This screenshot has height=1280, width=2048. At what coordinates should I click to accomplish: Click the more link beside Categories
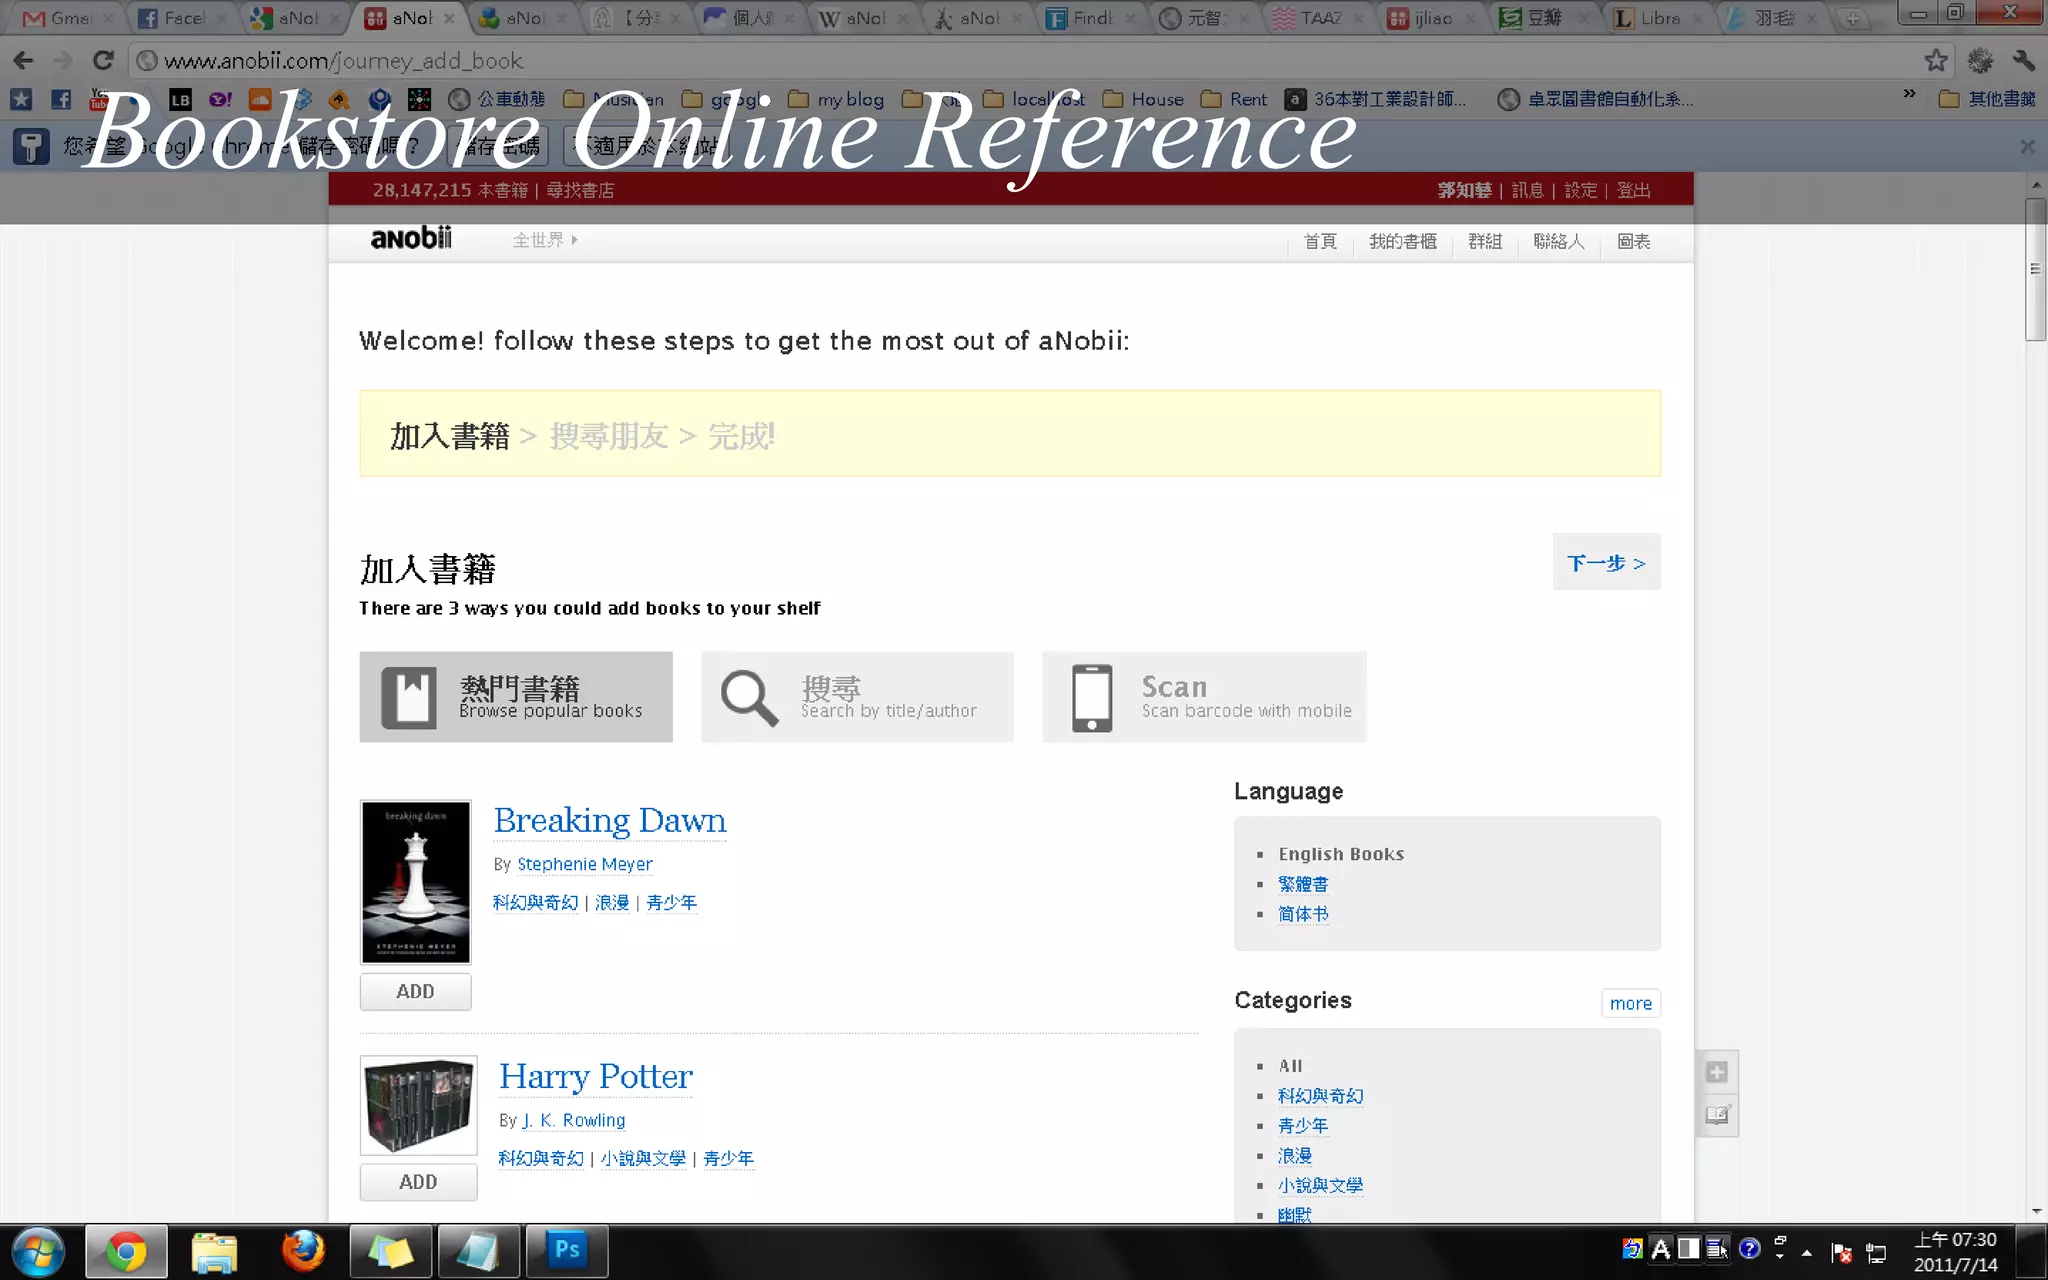[x=1631, y=1003]
